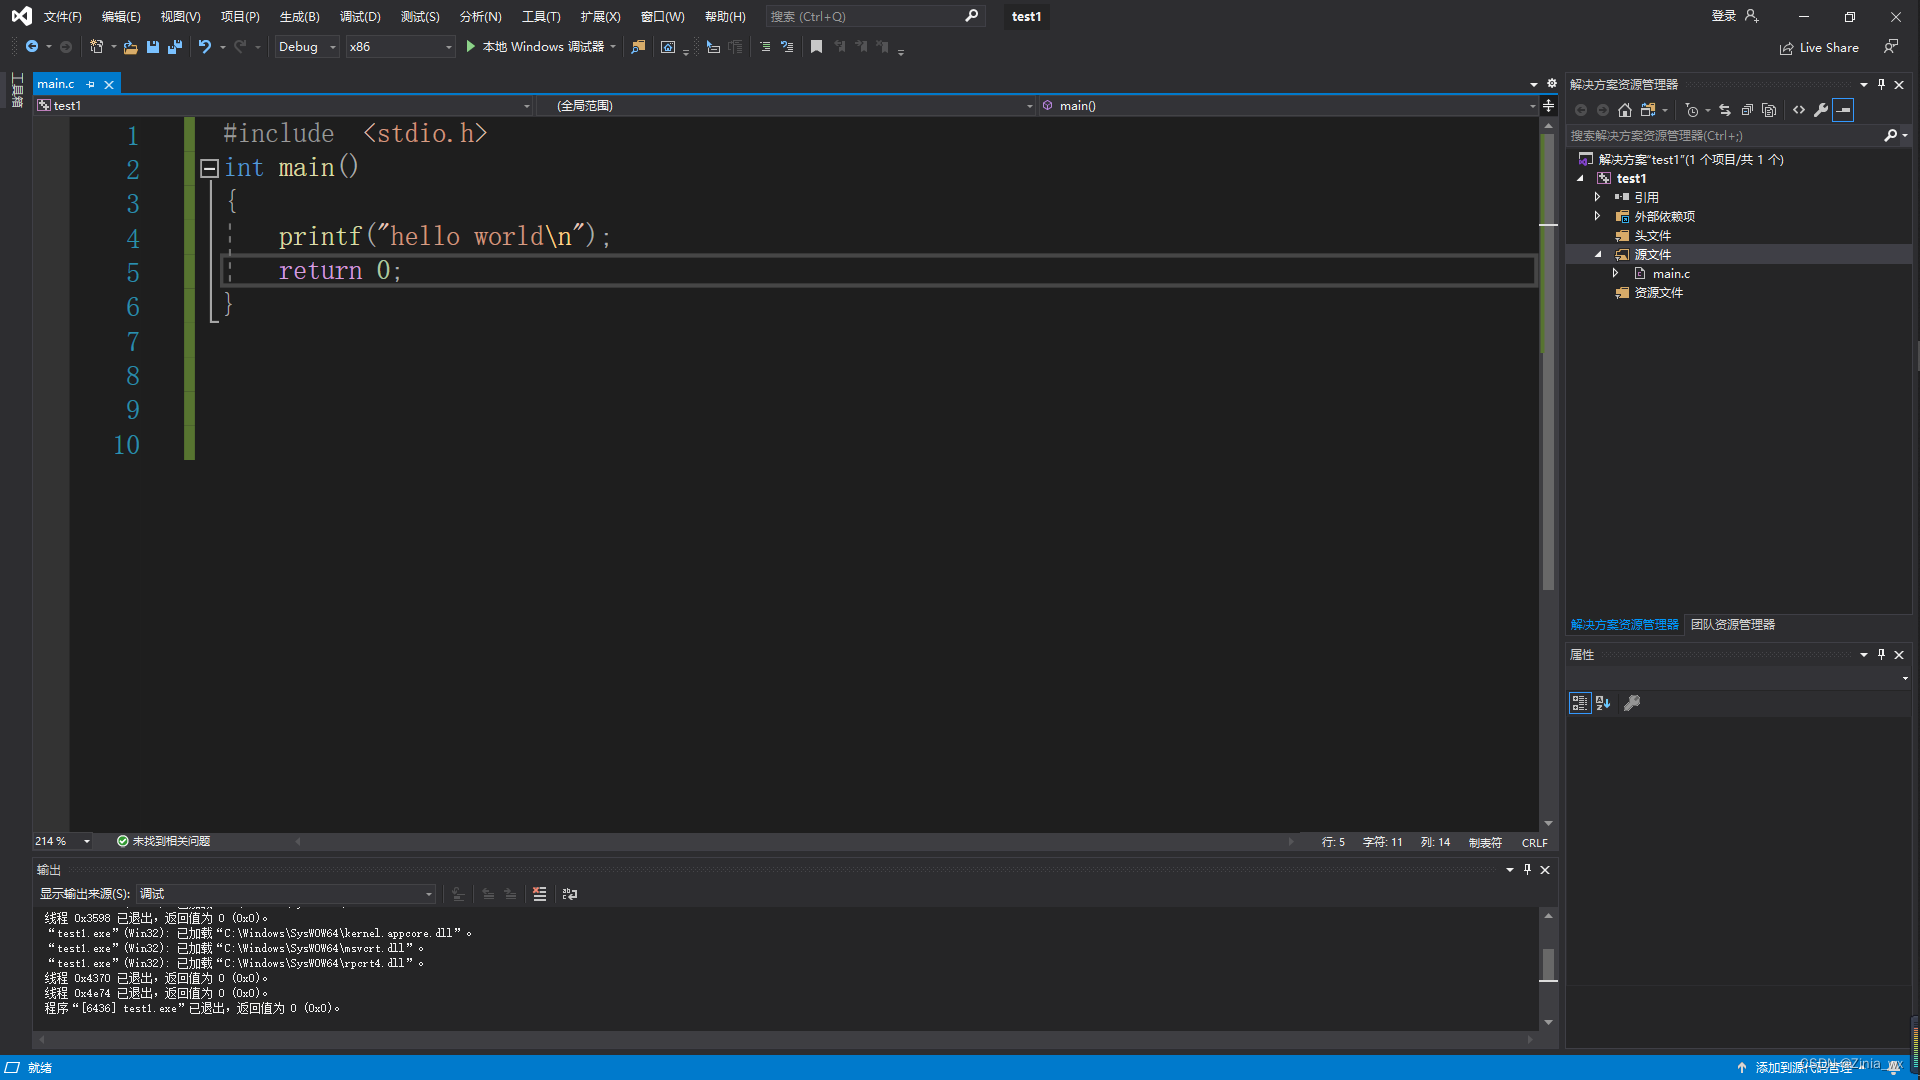Click the Undo icon on the toolbar
The height and width of the screenshot is (1080, 1920).
point(204,46)
